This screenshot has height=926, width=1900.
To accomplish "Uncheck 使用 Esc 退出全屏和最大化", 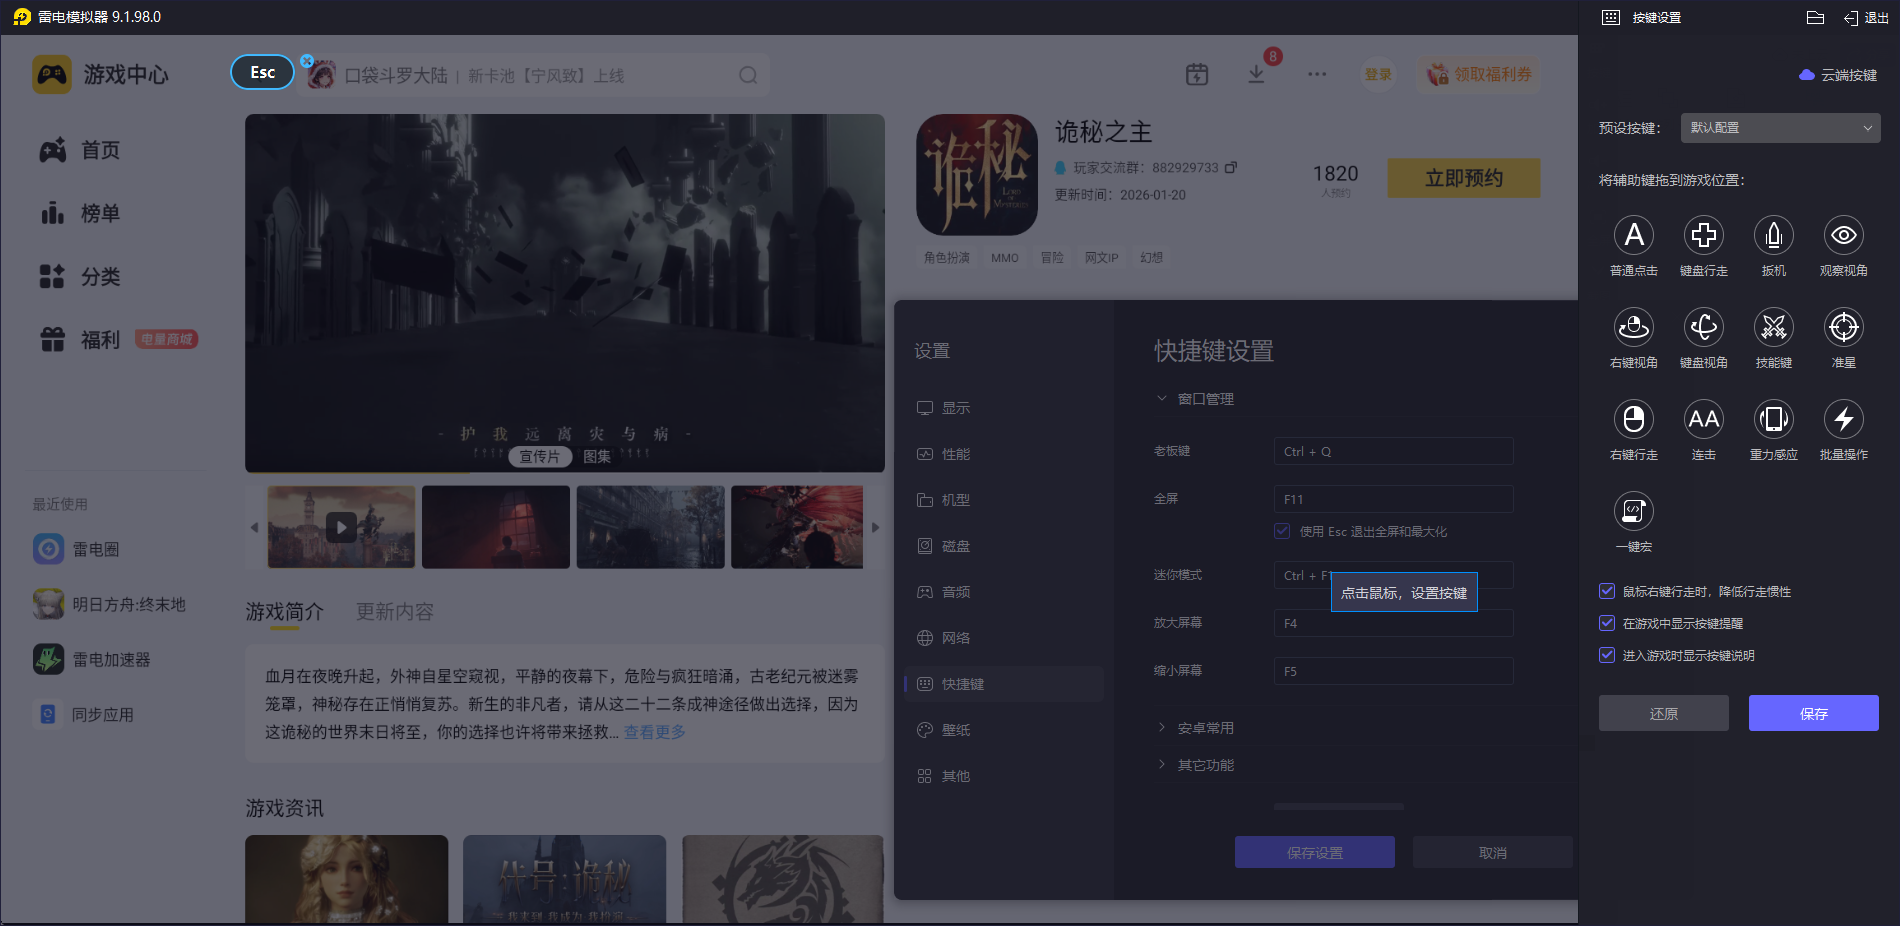I will [1282, 531].
